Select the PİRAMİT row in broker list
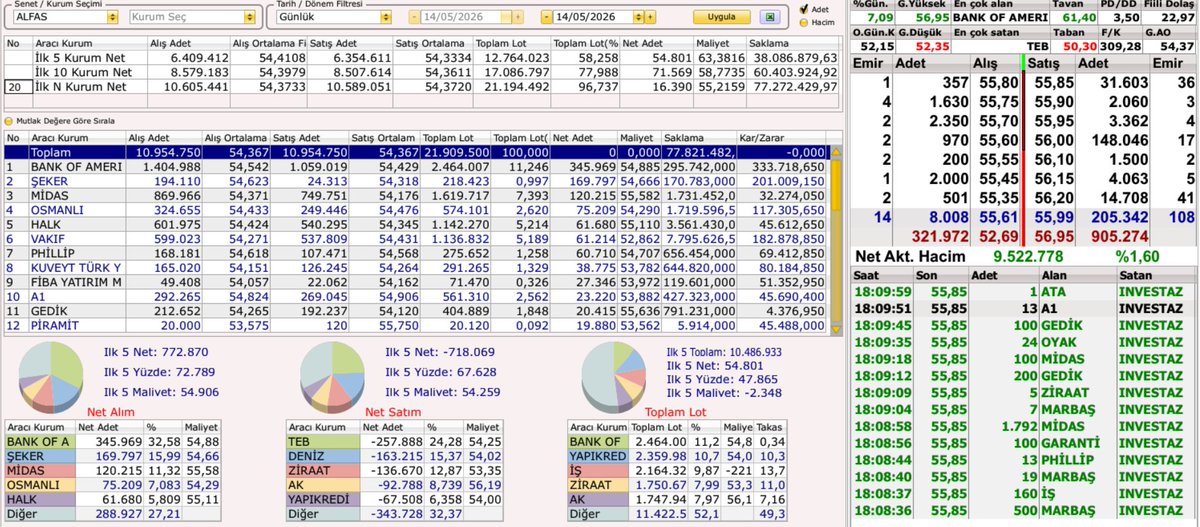The image size is (1200, 527). 416,325
